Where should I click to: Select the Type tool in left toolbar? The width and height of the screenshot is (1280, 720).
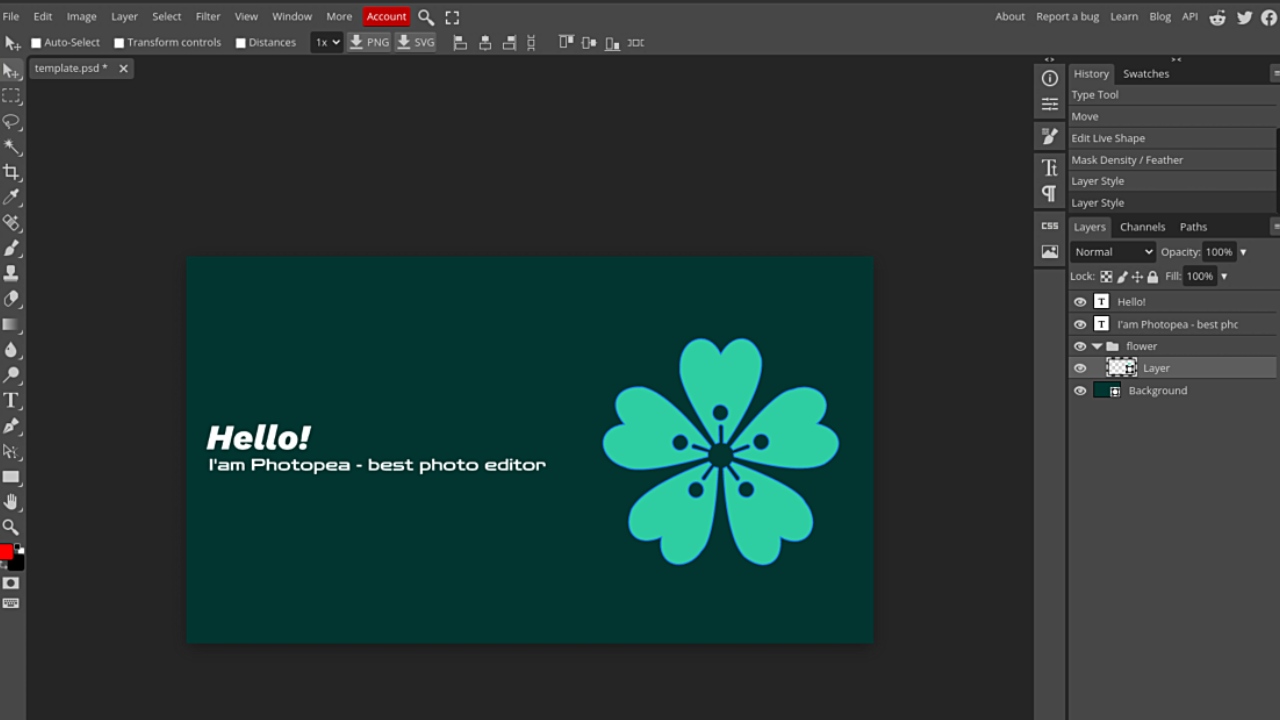click(11, 400)
